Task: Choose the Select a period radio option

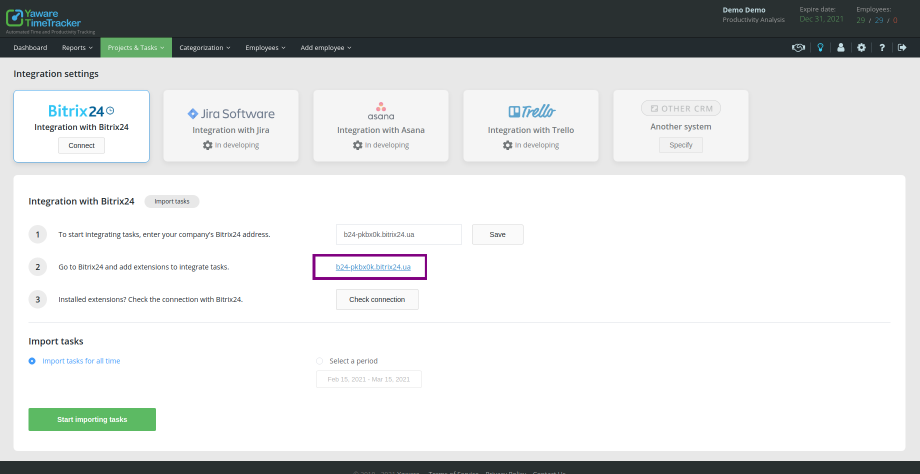Action: 319,361
